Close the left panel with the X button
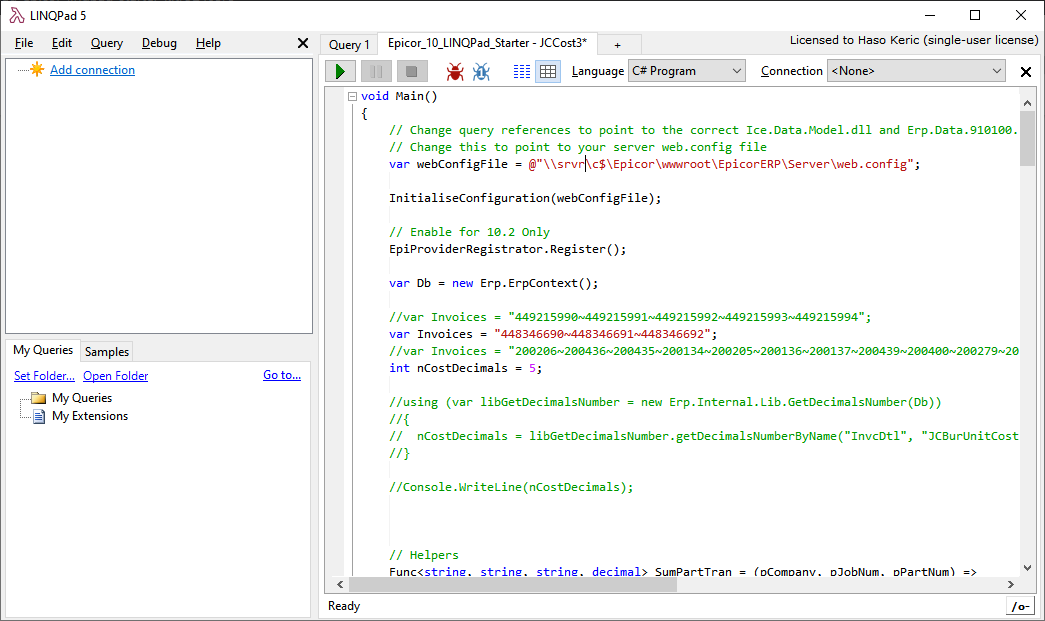This screenshot has height=621, width=1045. pyautogui.click(x=303, y=43)
